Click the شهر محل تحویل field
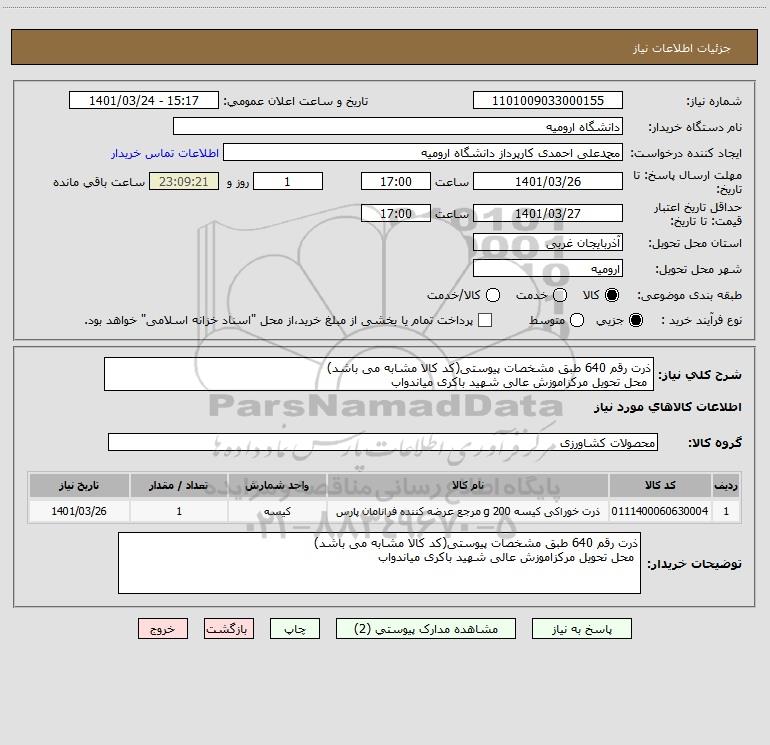 click(548, 268)
